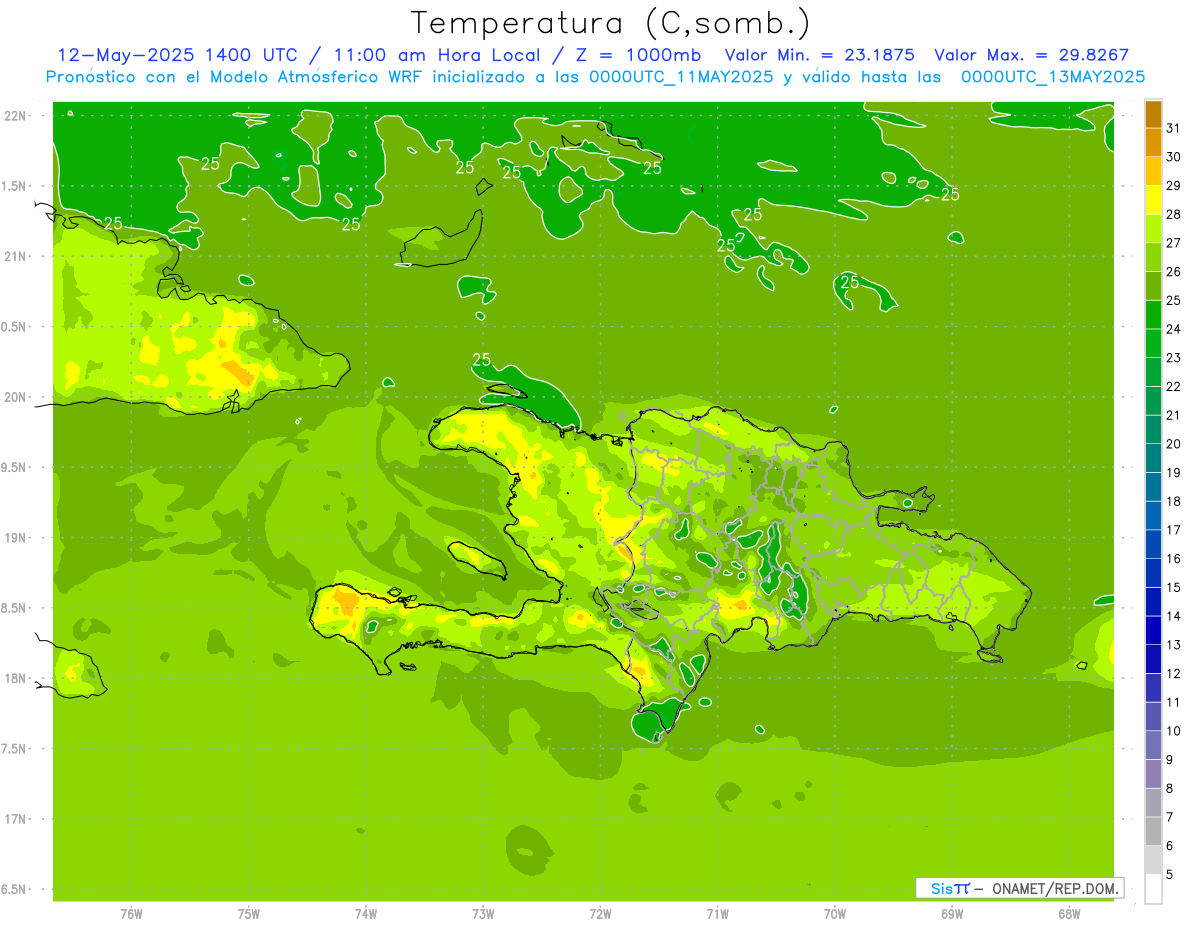Click the "74W" longitude label

click(x=366, y=914)
